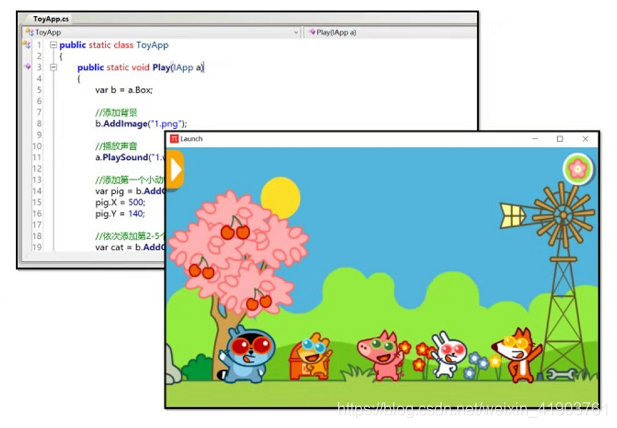Image resolution: width=617 pixels, height=428 pixels.
Task: Click the orange play arrow button
Action: coord(175,170)
